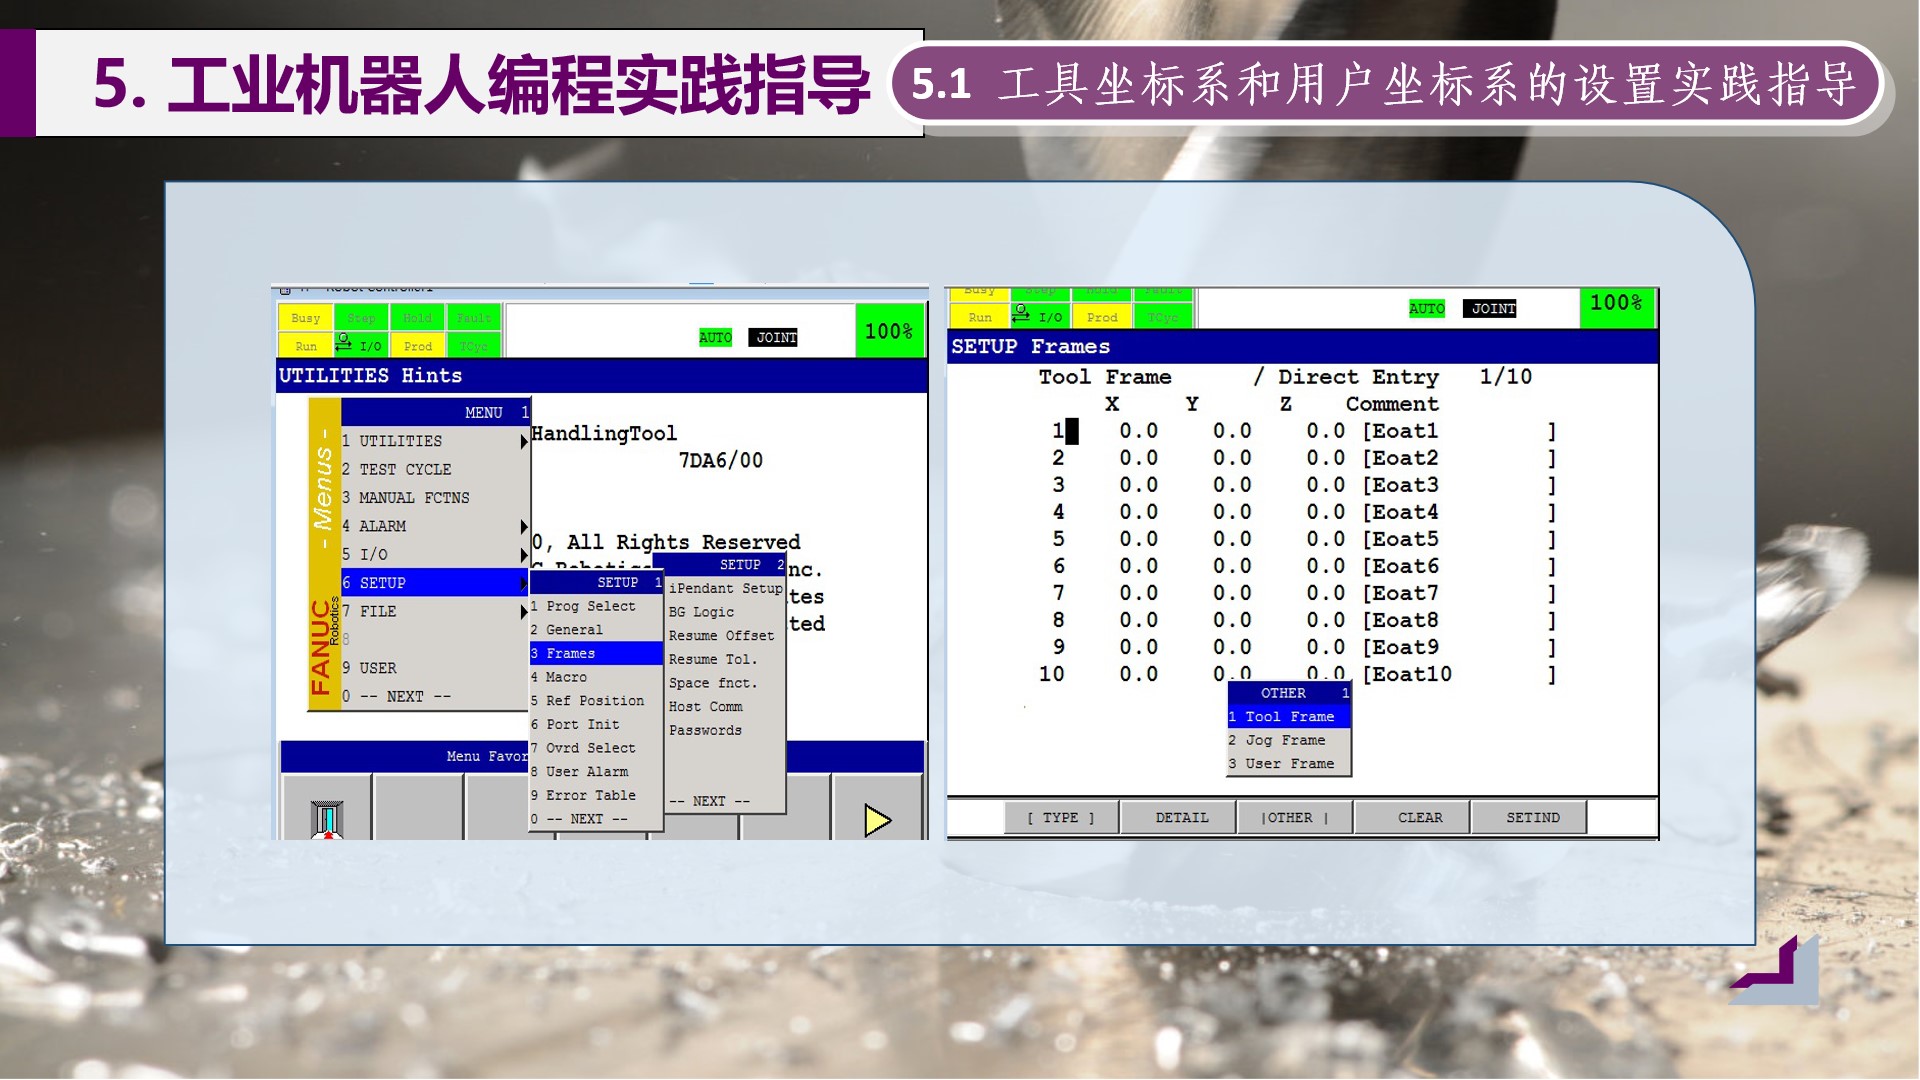Click the Hold status indicator on the left pendant
This screenshot has height=1080, width=1920.
click(417, 318)
